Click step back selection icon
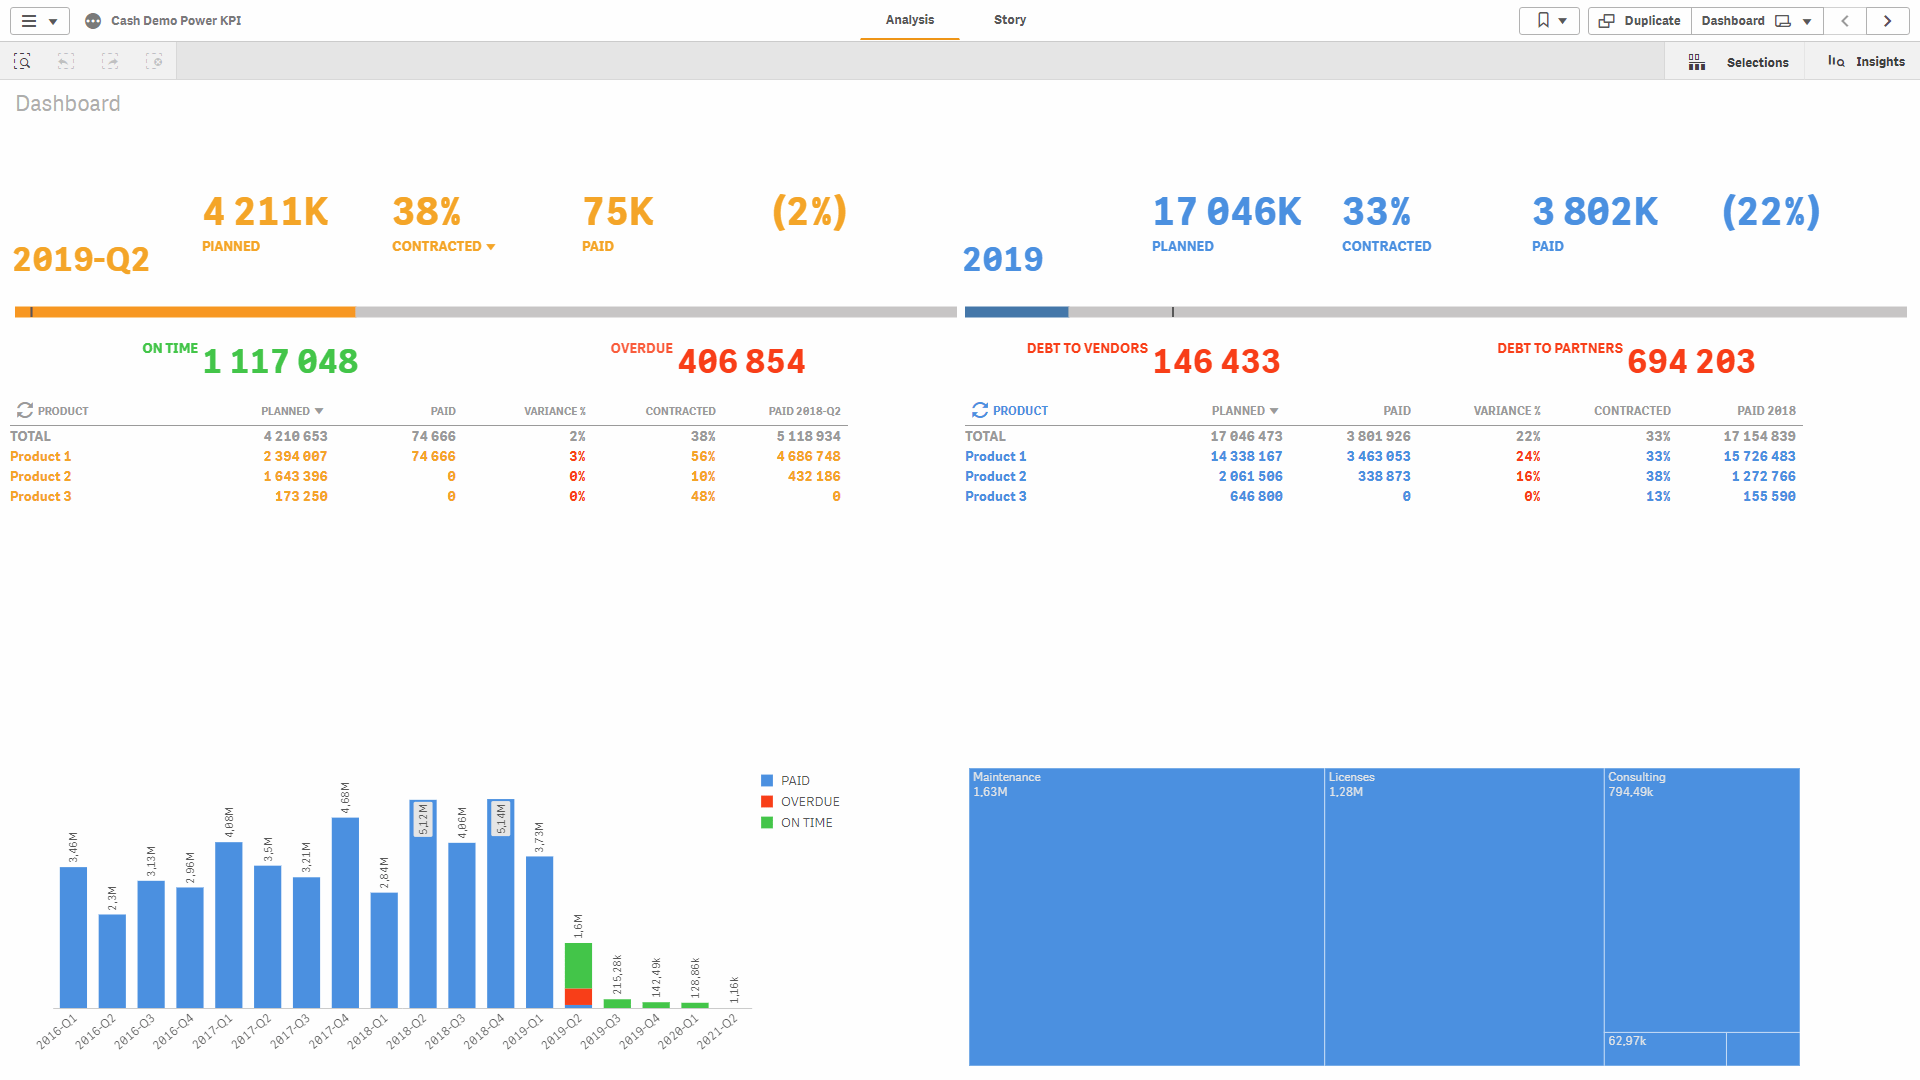 pyautogui.click(x=66, y=62)
